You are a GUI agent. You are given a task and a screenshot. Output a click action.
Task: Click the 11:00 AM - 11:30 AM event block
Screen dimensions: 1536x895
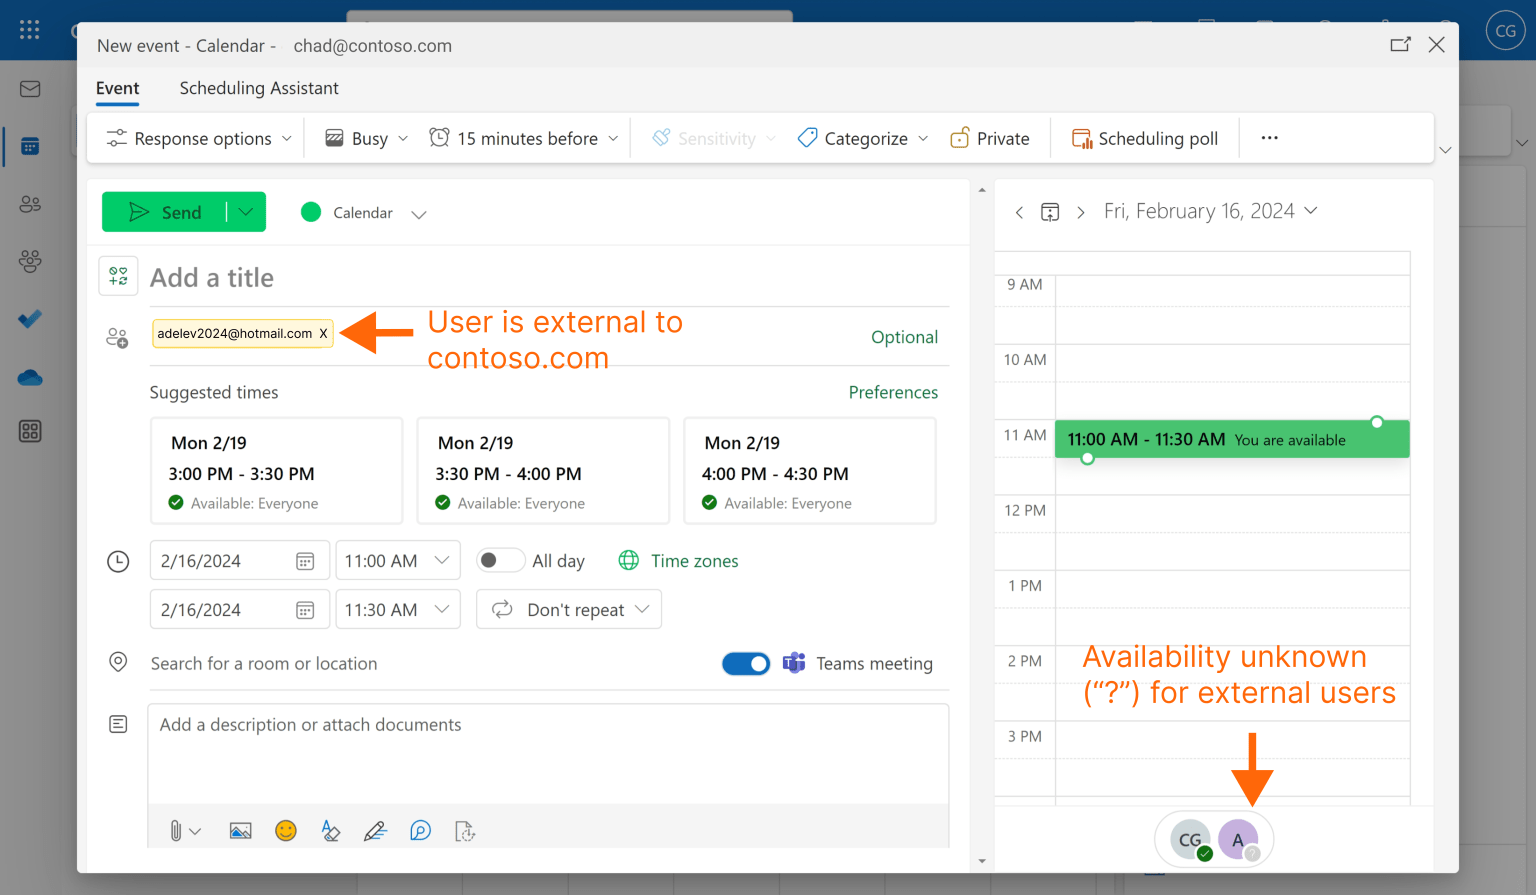tap(1232, 439)
